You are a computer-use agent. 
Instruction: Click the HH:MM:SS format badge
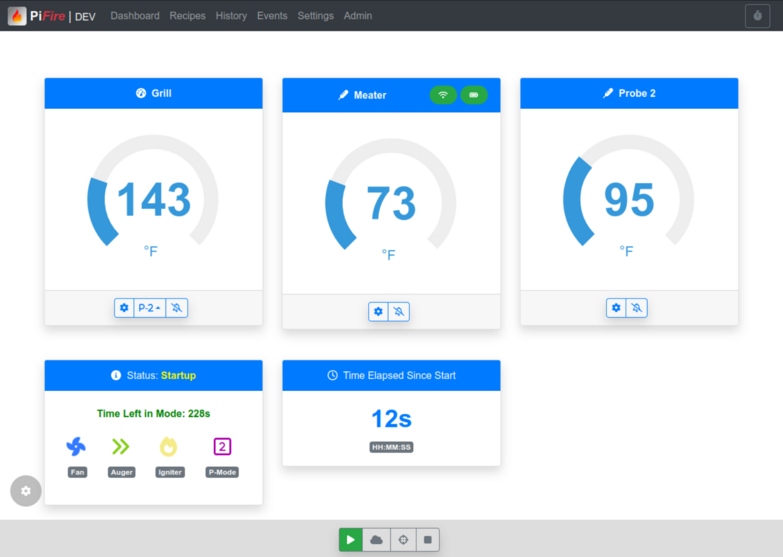pos(392,447)
